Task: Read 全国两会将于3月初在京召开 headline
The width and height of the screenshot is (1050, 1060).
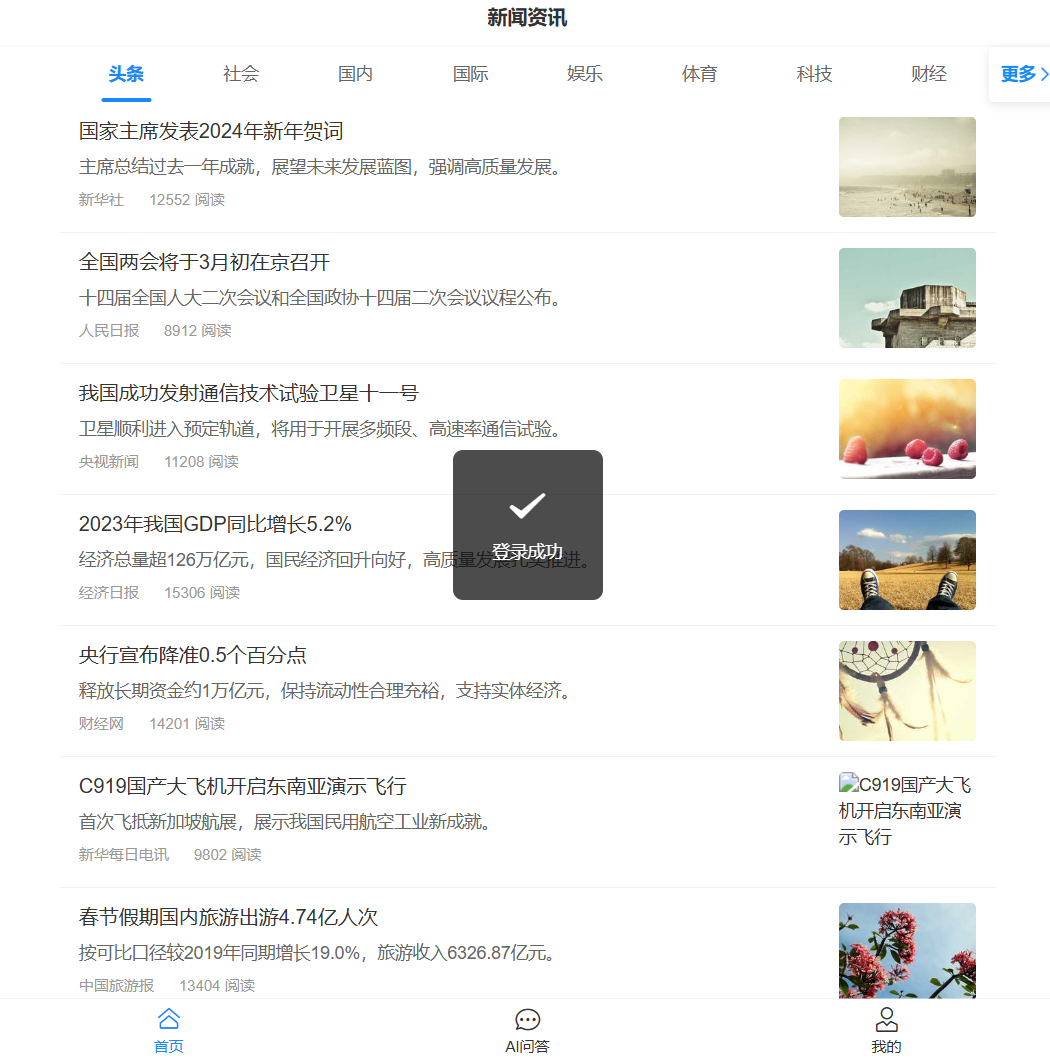Action: (204, 262)
